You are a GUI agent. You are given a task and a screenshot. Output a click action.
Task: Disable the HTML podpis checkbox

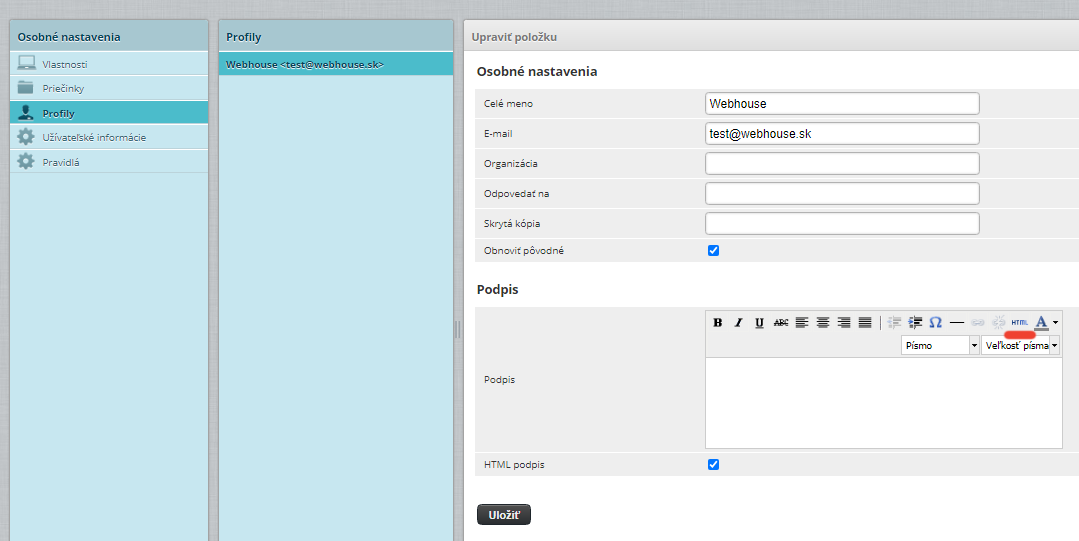[713, 464]
